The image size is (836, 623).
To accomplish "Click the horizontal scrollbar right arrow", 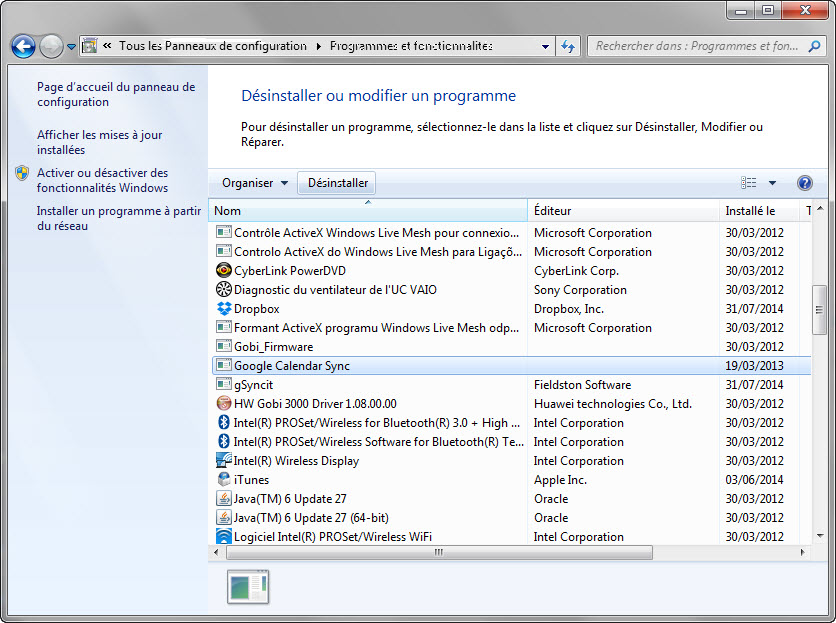I will pos(802,552).
